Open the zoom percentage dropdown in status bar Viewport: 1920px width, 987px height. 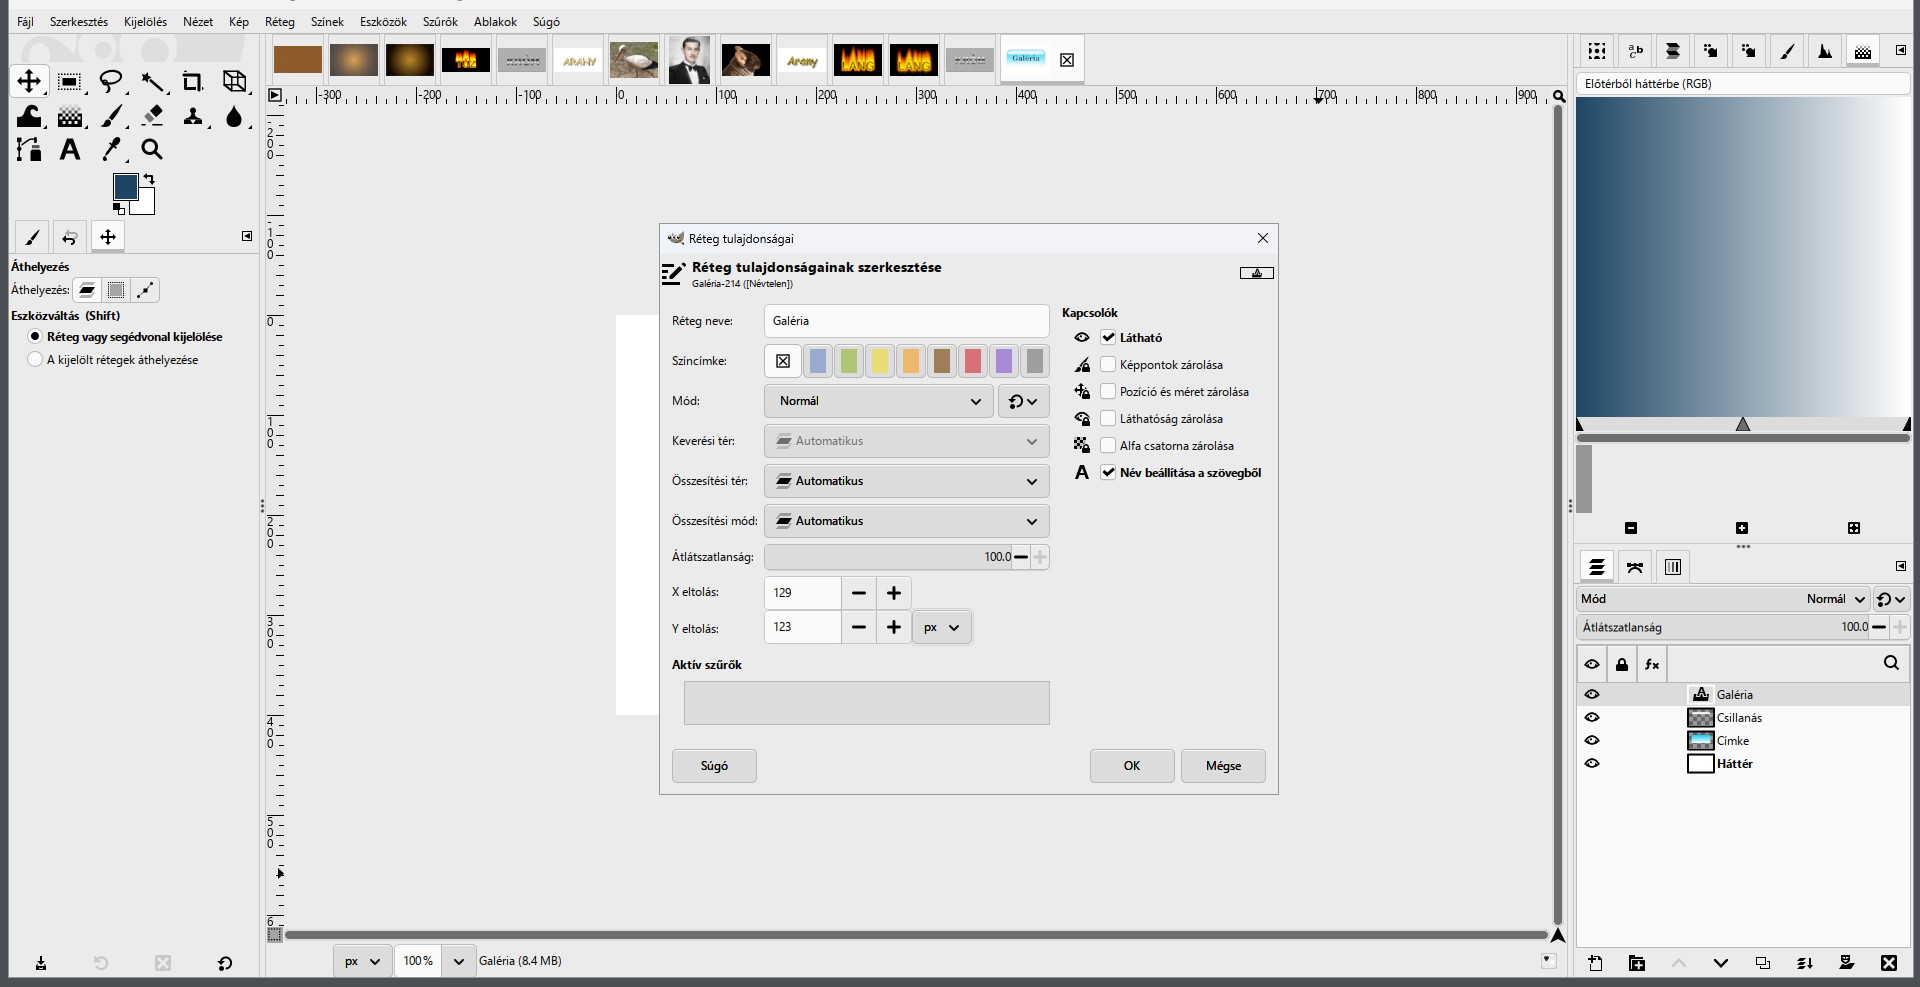(458, 962)
